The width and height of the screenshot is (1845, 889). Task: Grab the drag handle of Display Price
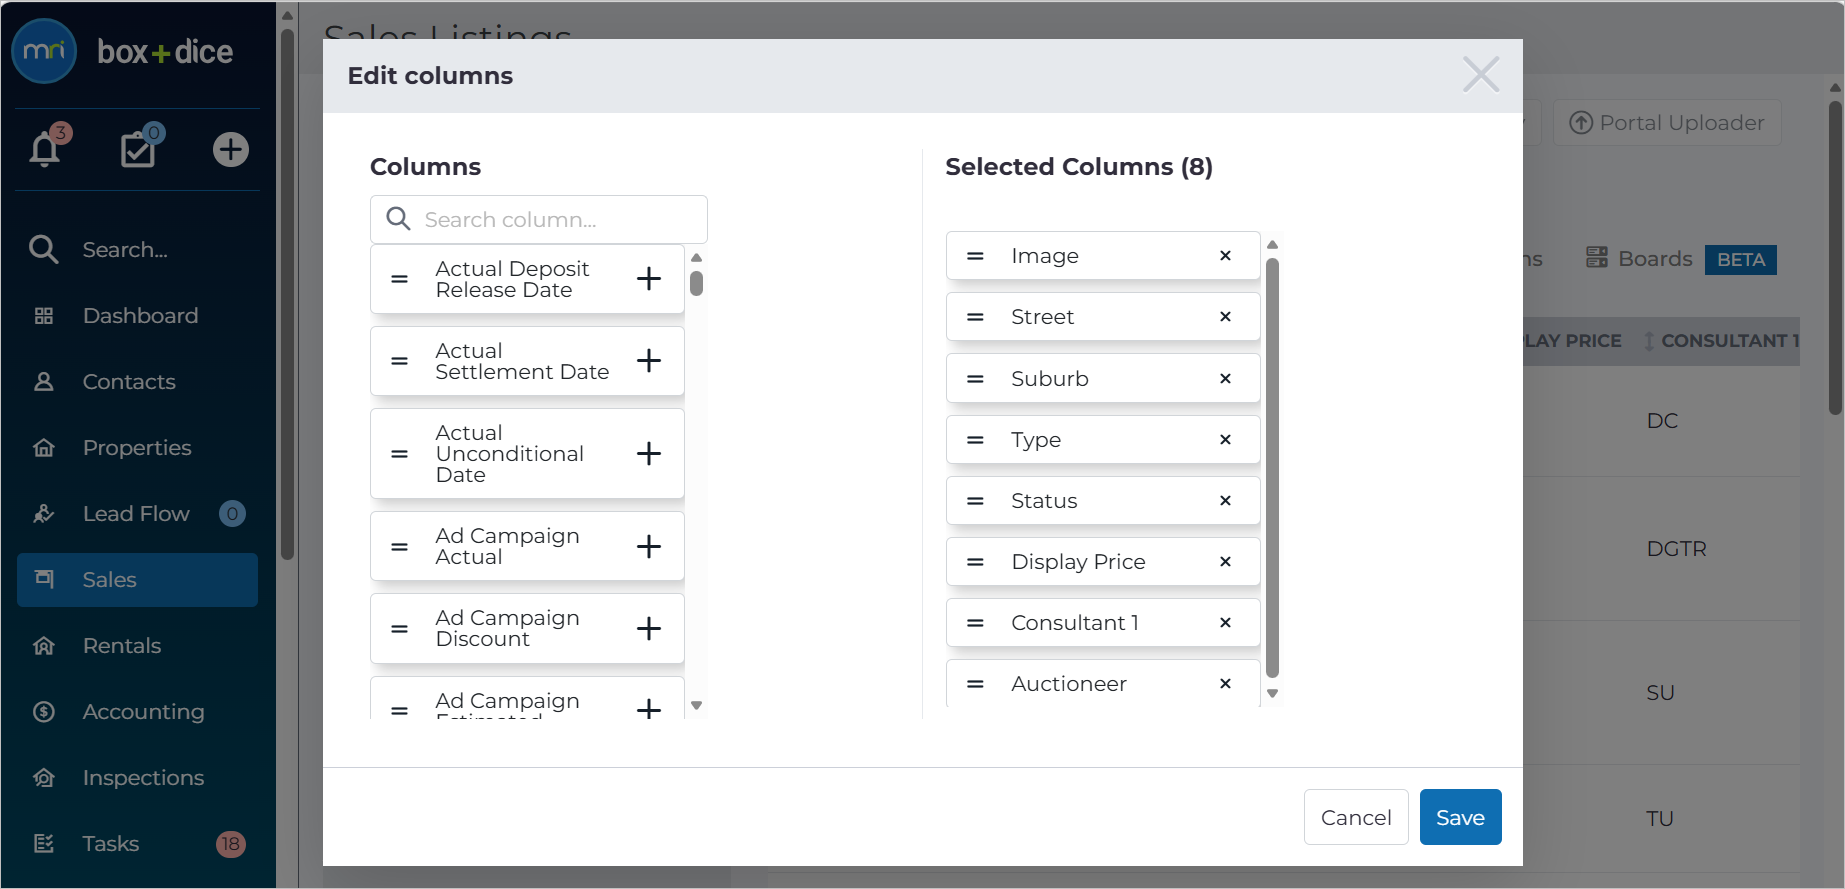975,562
